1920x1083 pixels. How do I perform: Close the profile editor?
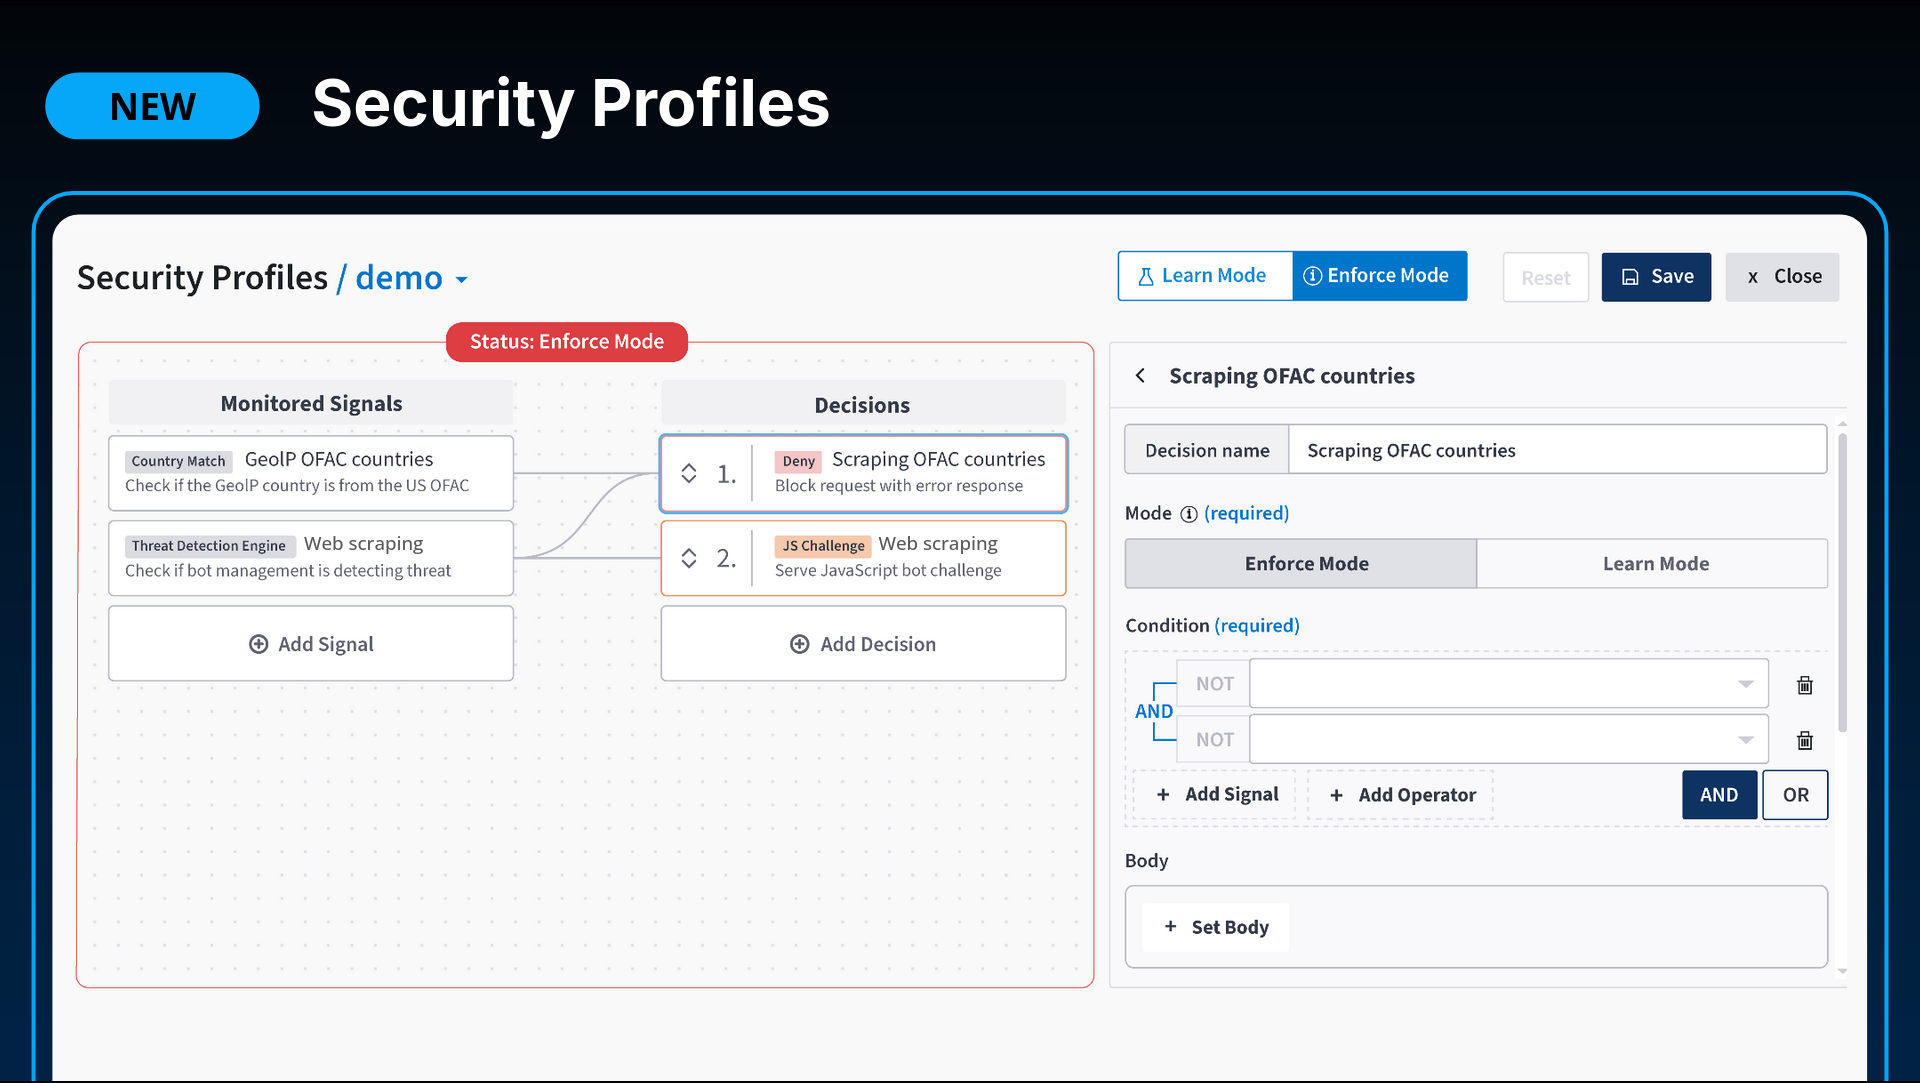(1782, 277)
